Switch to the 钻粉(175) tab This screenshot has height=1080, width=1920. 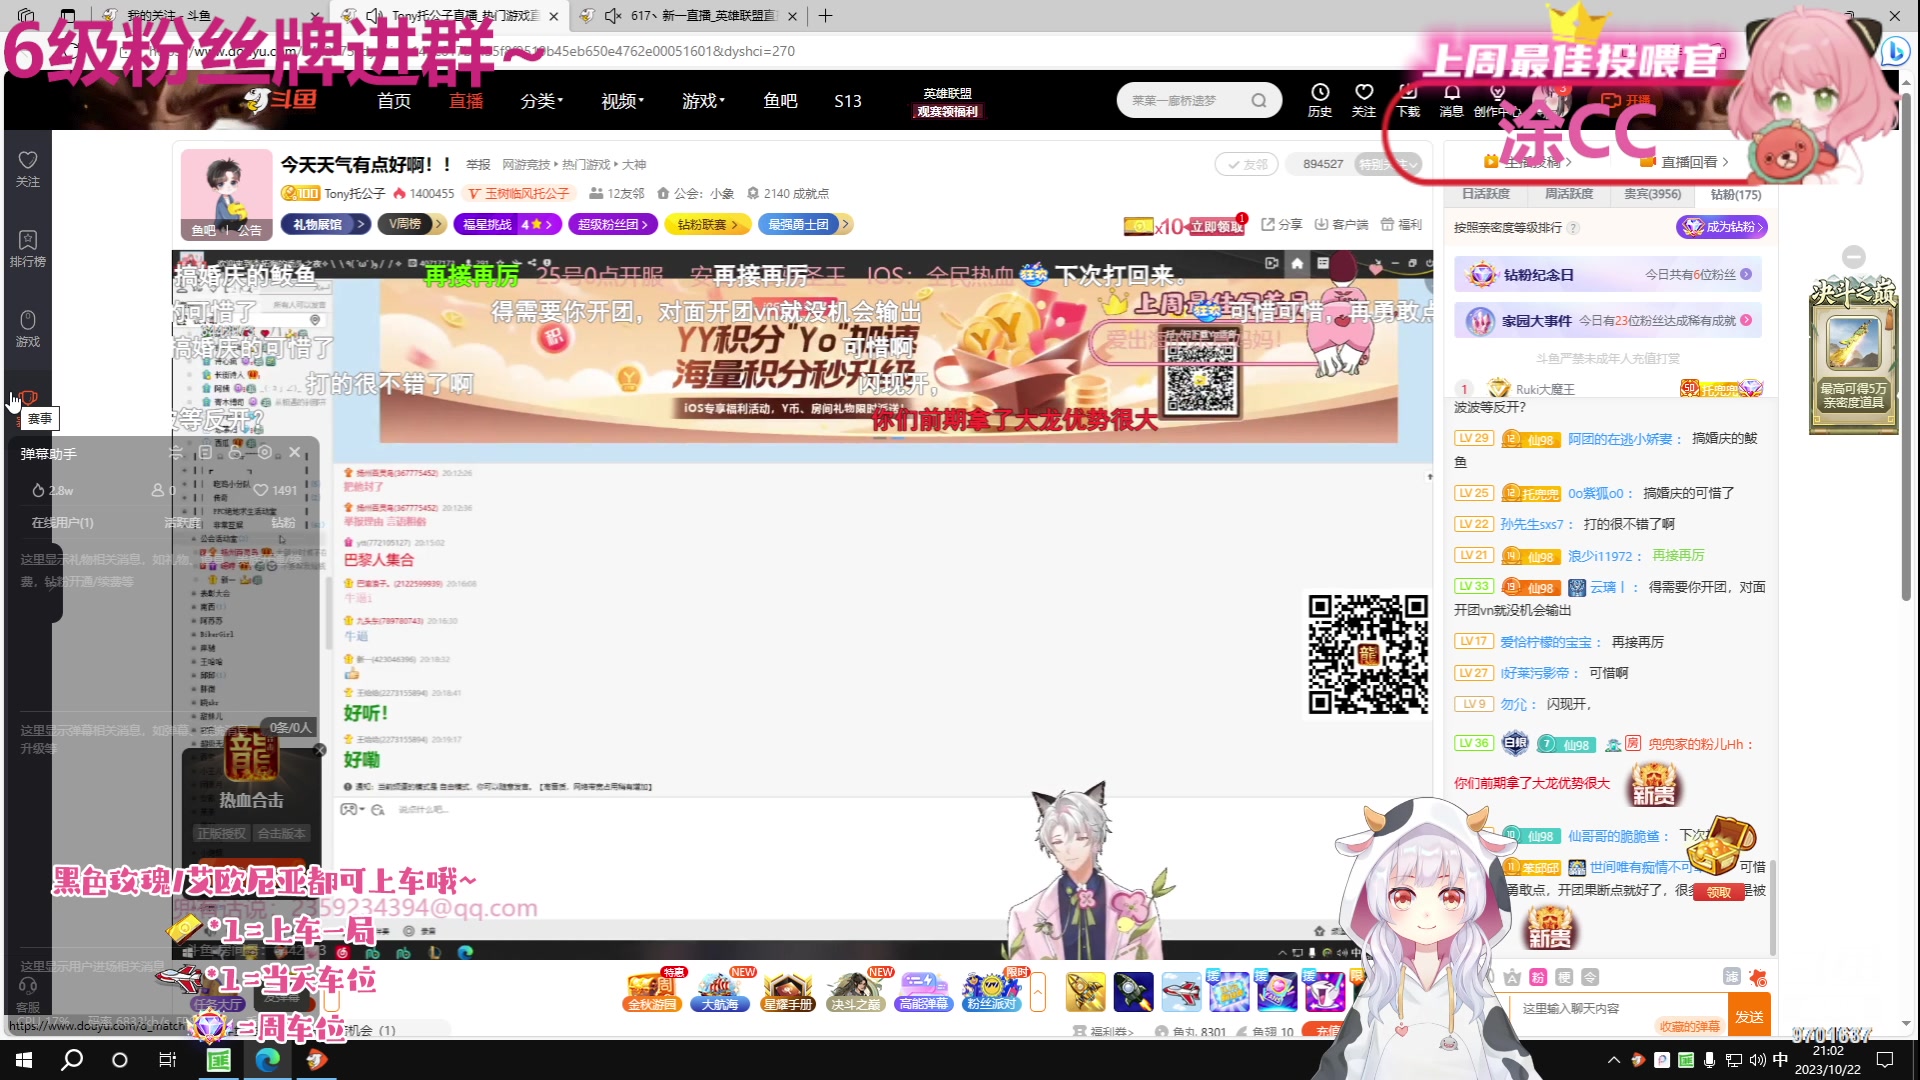pyautogui.click(x=1736, y=194)
